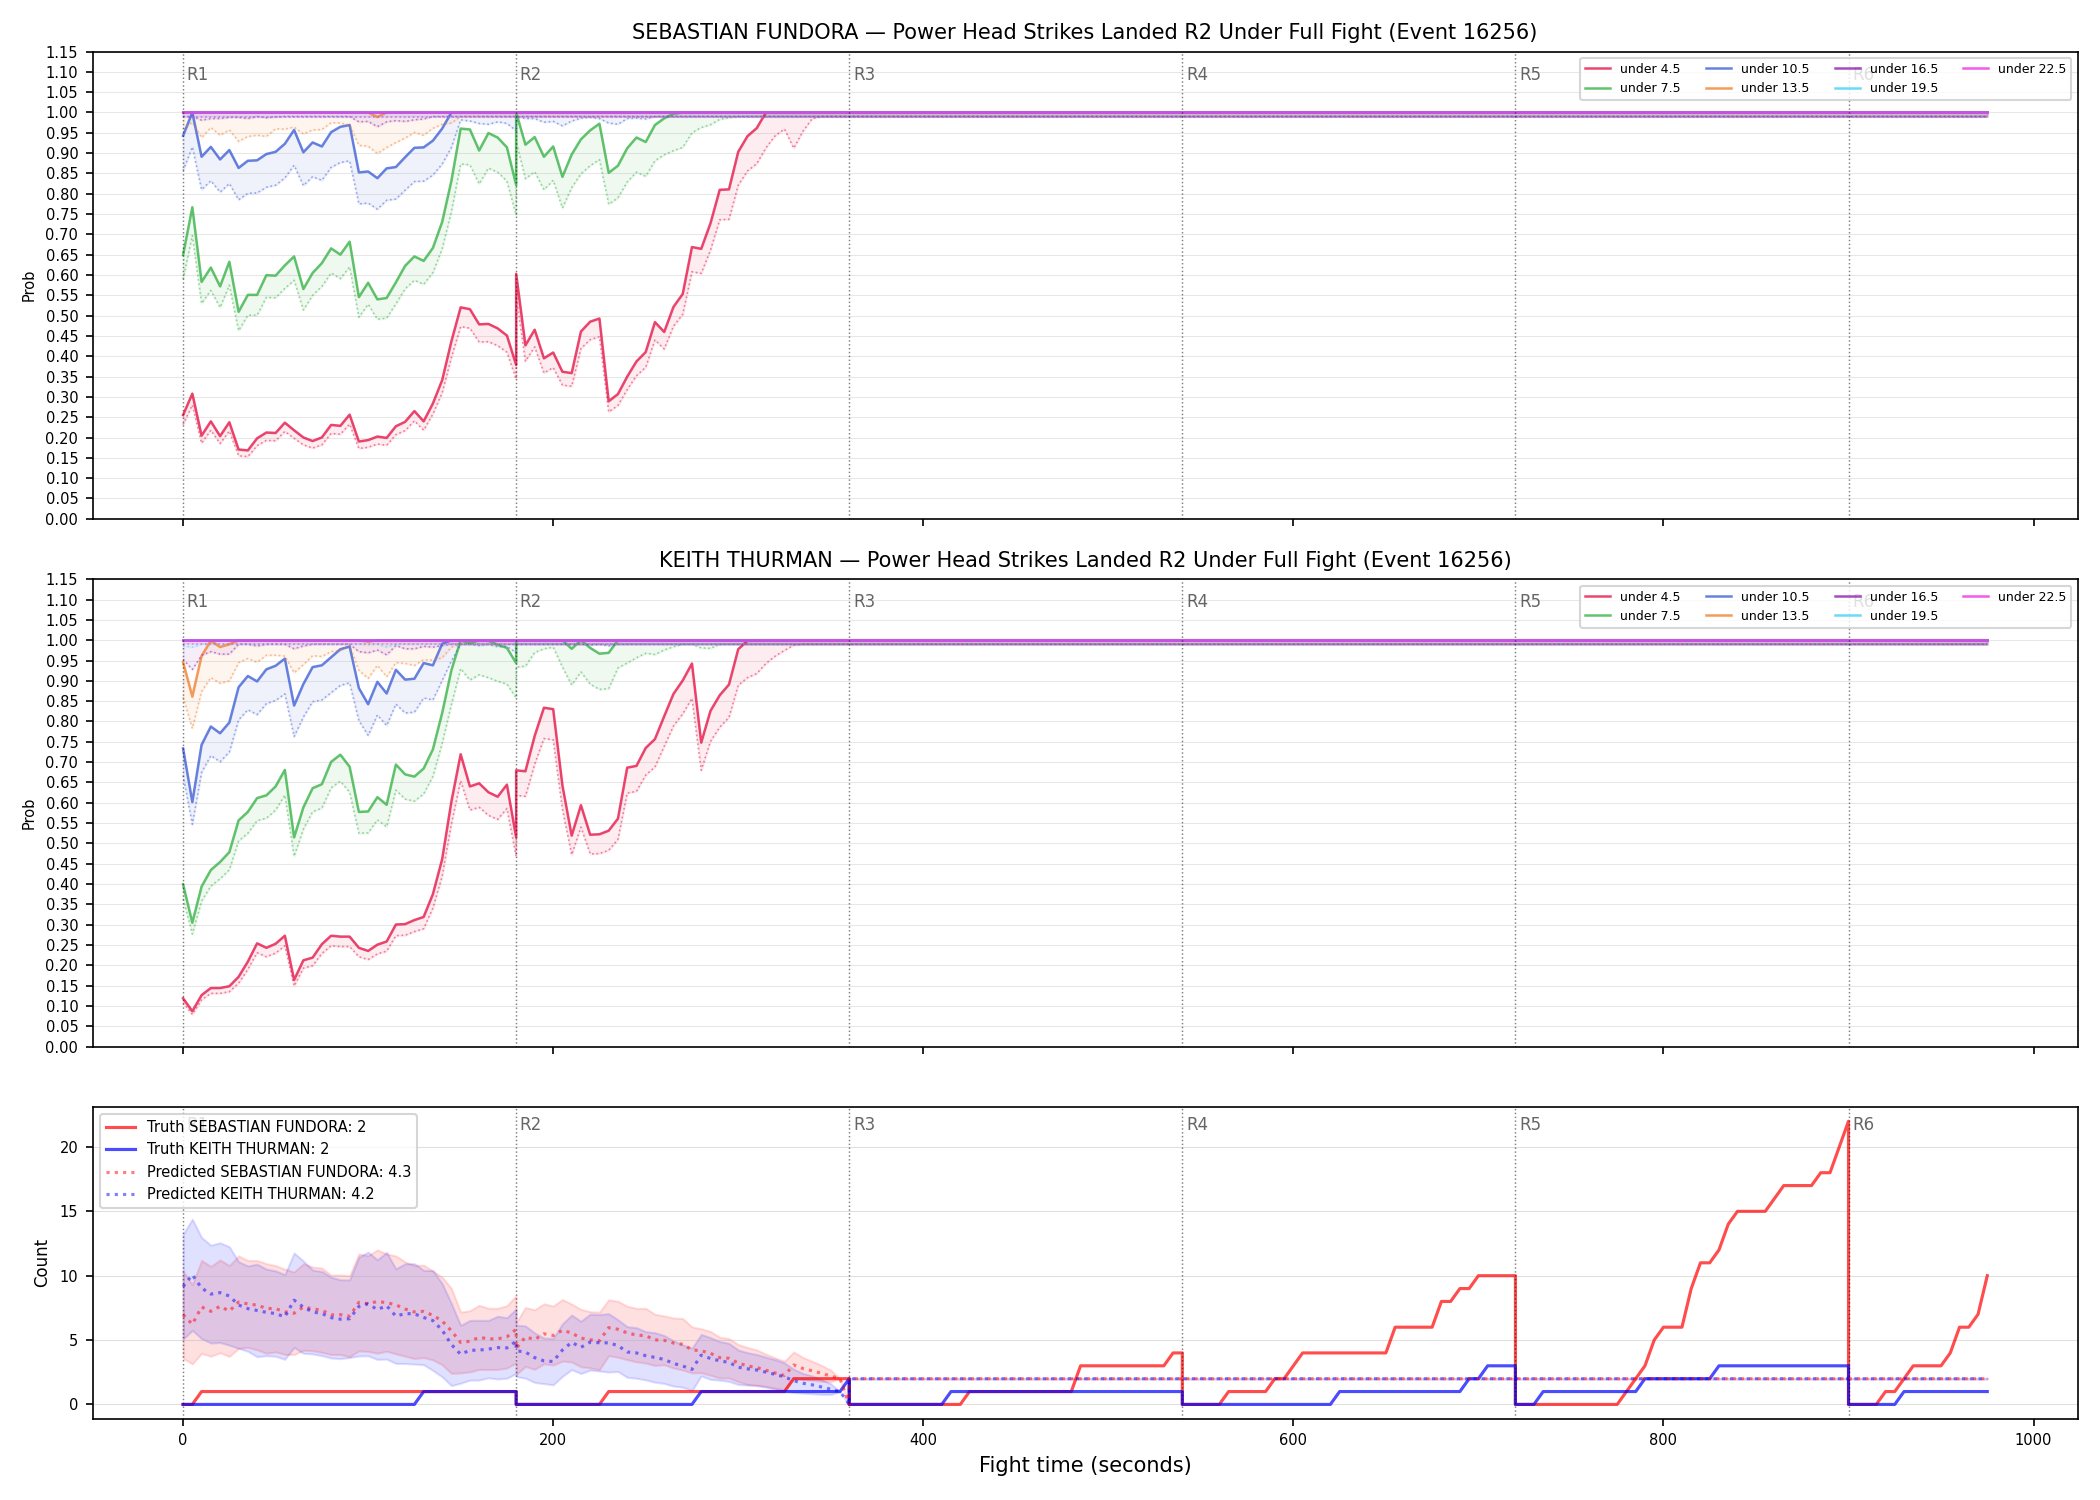Click the x-axis tick label 800
Image resolution: width=2100 pixels, height=1500 pixels.
click(x=1663, y=1440)
